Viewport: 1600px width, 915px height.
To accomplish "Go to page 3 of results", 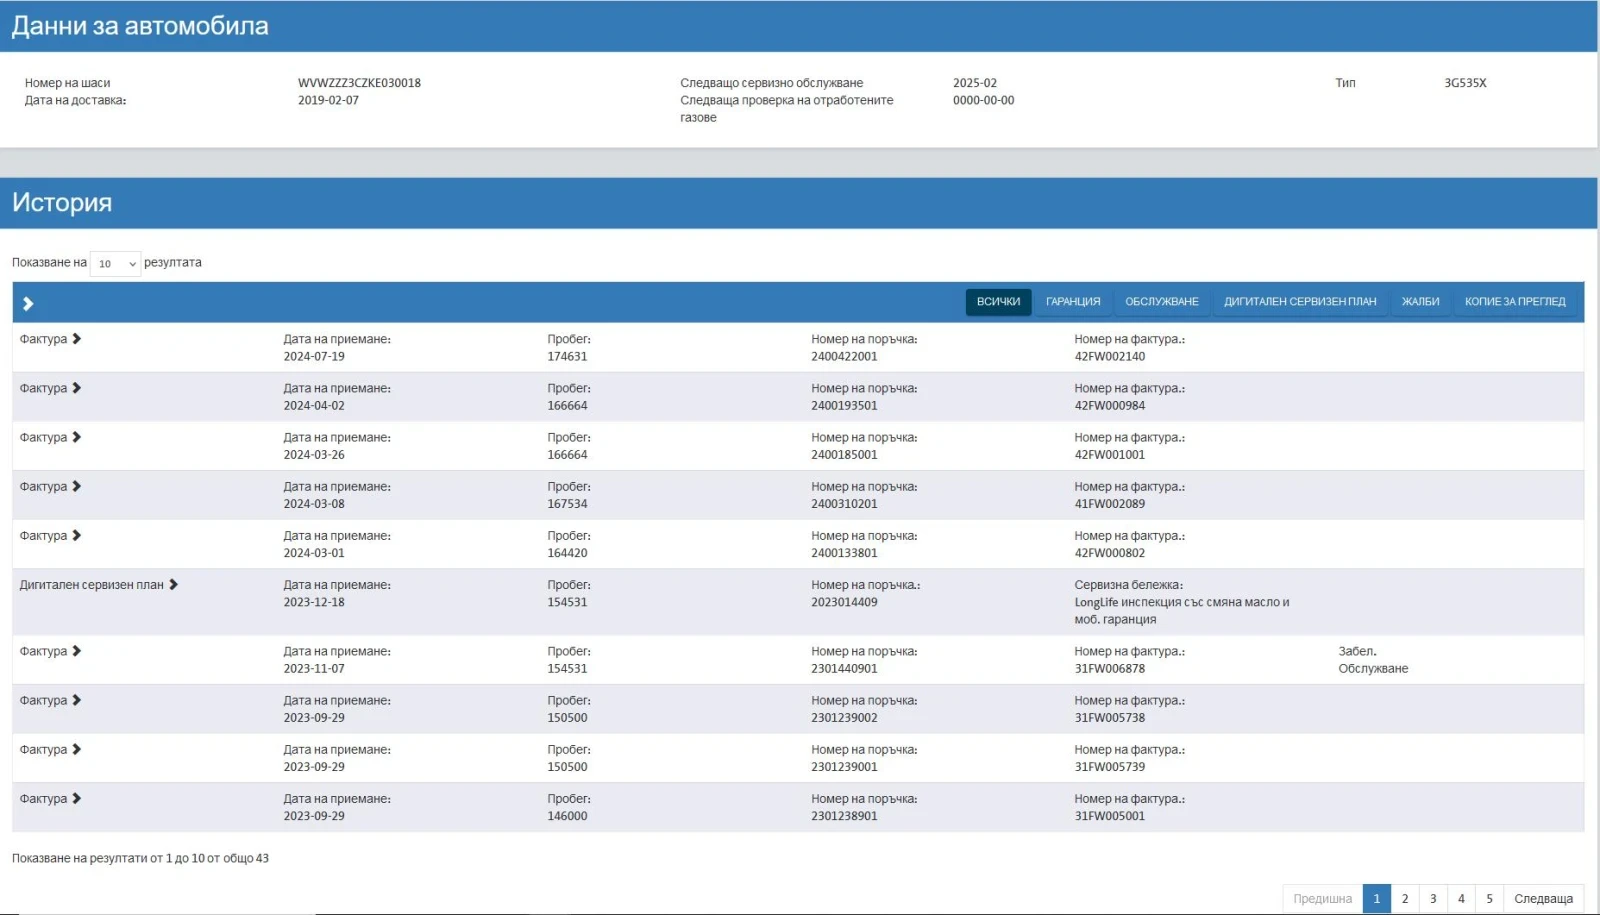I will click(1433, 899).
